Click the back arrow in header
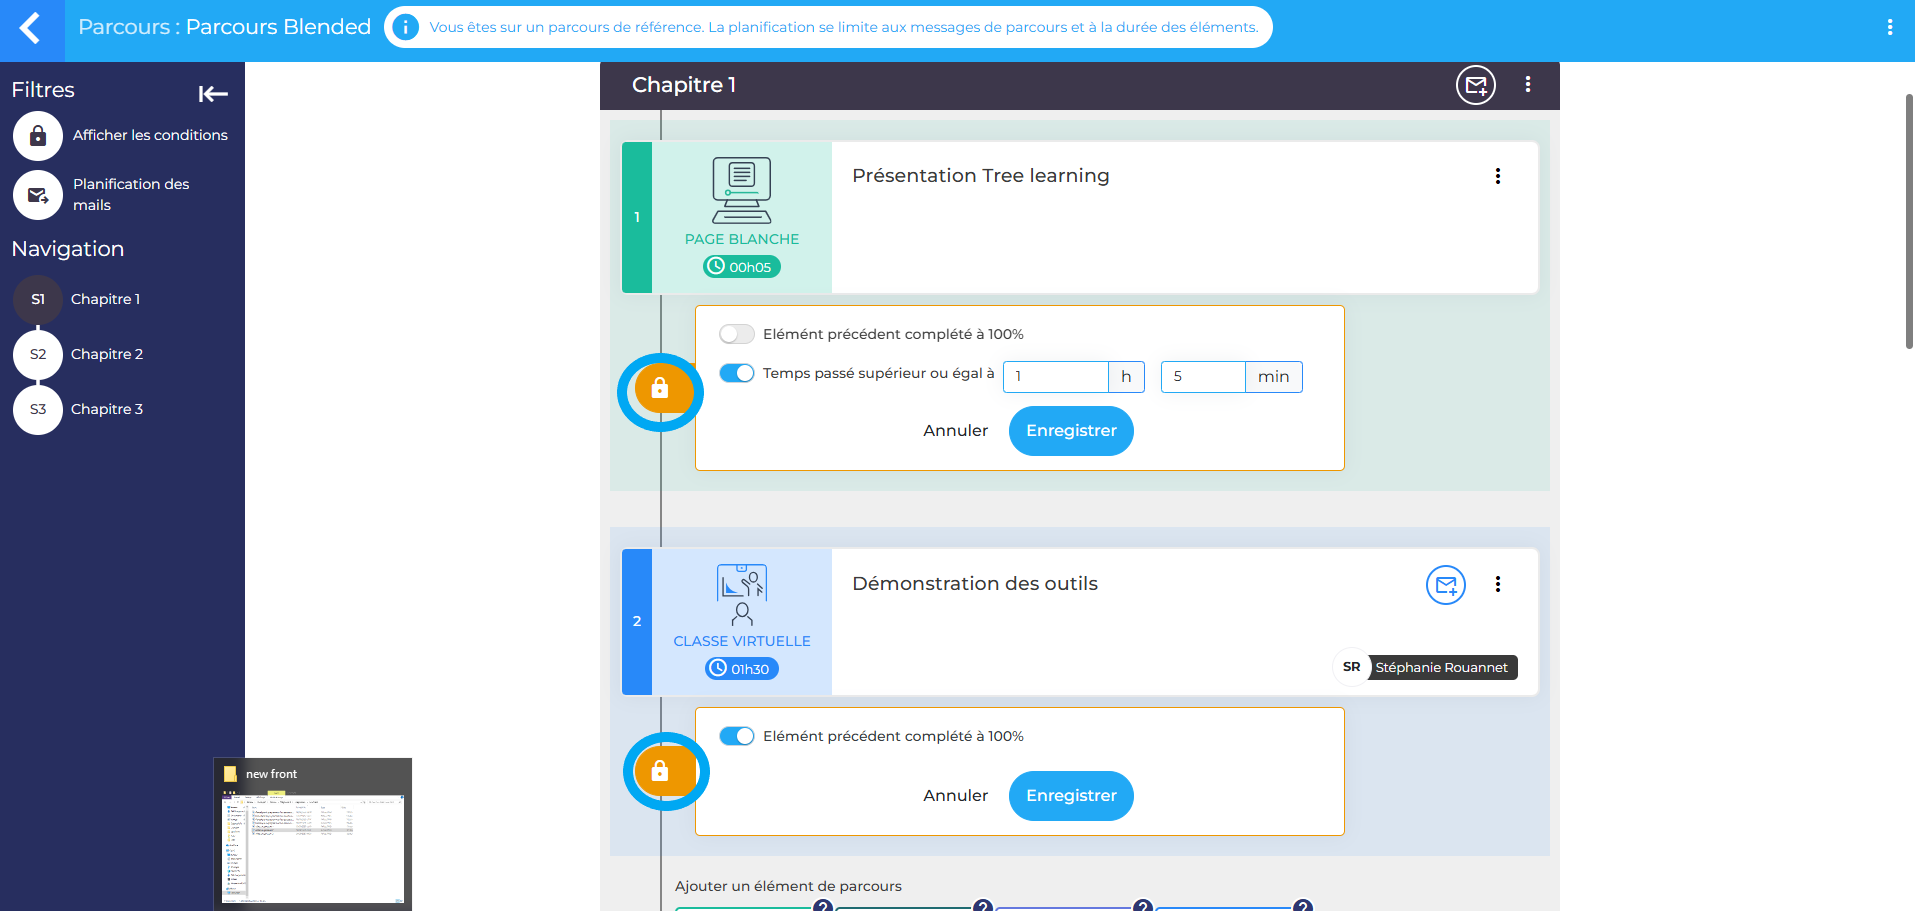The height and width of the screenshot is (911, 1915). tap(31, 28)
